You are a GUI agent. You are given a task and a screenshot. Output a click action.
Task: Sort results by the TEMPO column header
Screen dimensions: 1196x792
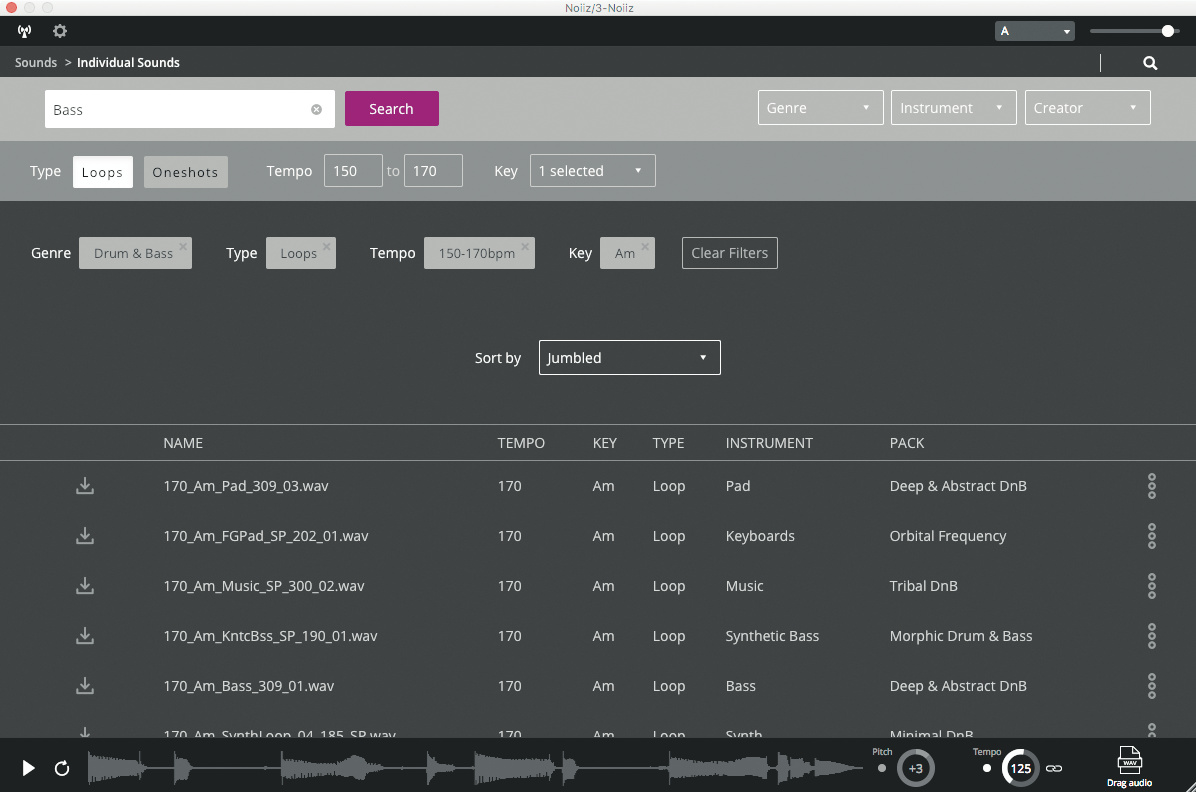click(x=521, y=443)
